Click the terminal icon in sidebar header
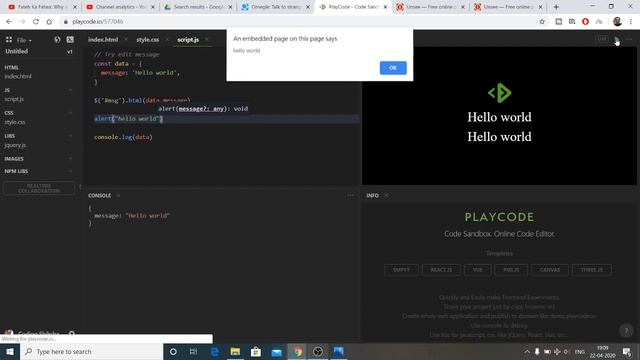 [x=70, y=40]
